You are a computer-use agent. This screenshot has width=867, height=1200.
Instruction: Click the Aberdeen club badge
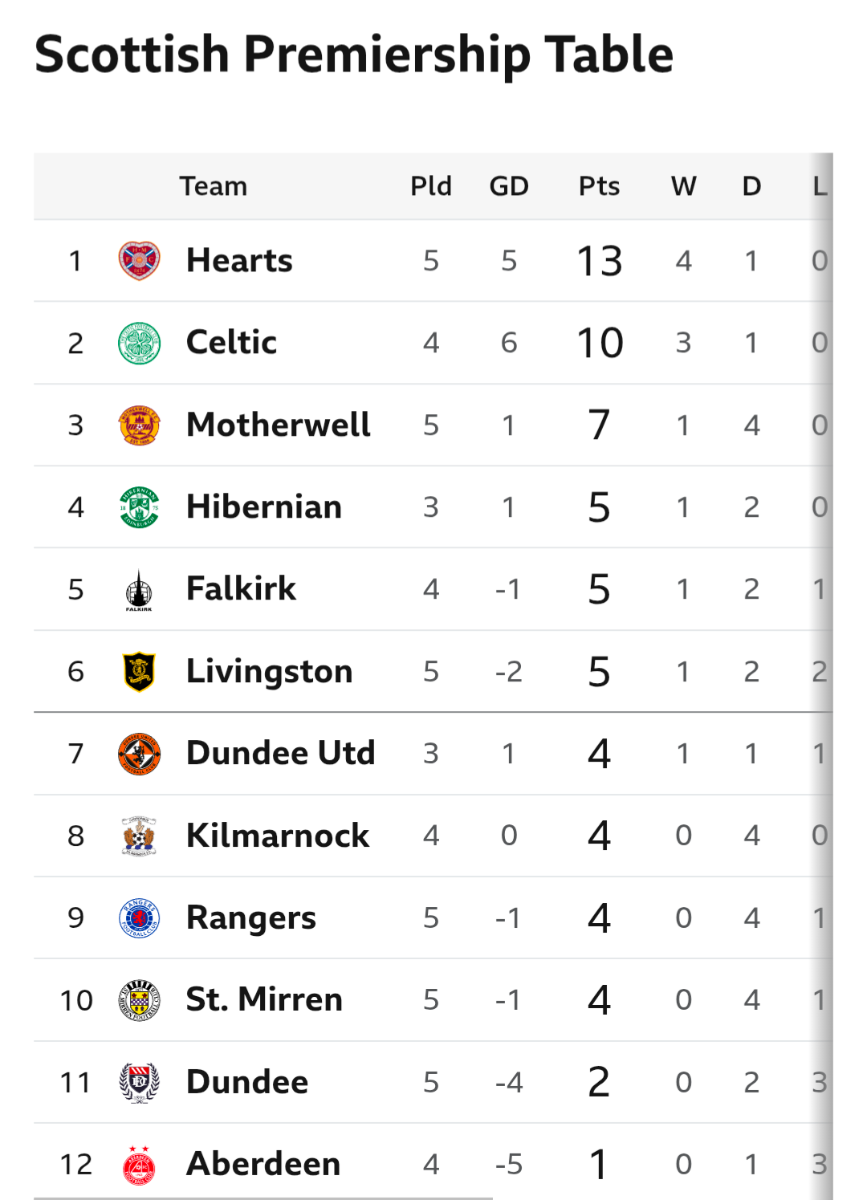click(x=139, y=1164)
